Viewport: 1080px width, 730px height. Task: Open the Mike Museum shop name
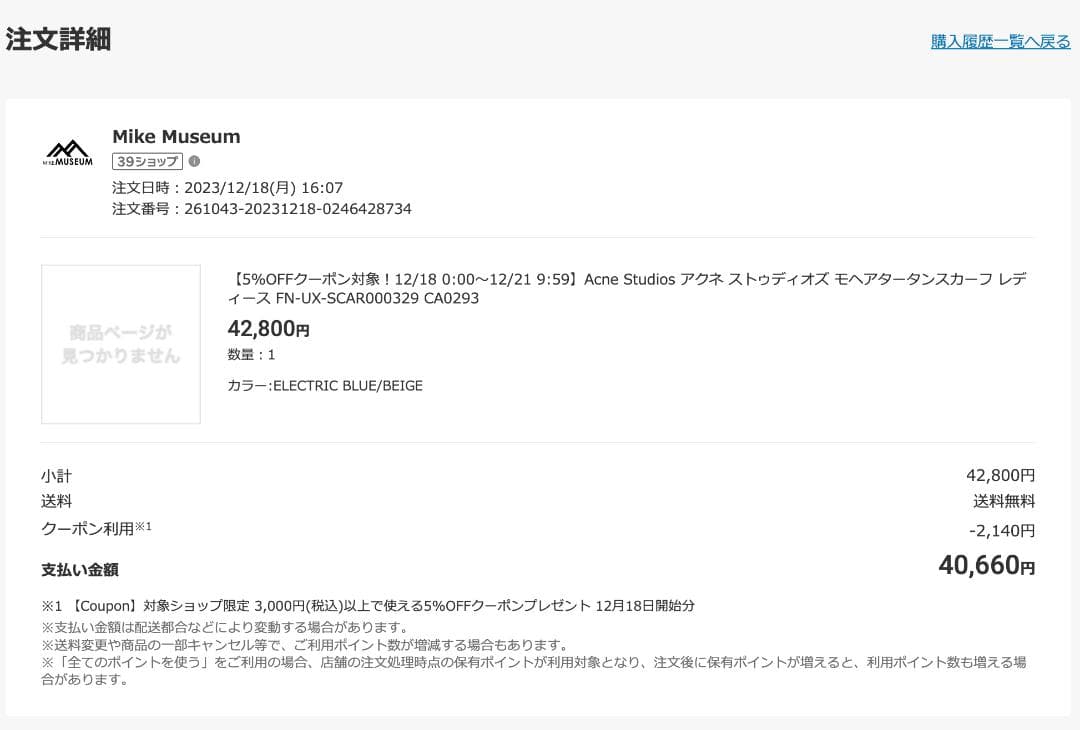pos(176,136)
